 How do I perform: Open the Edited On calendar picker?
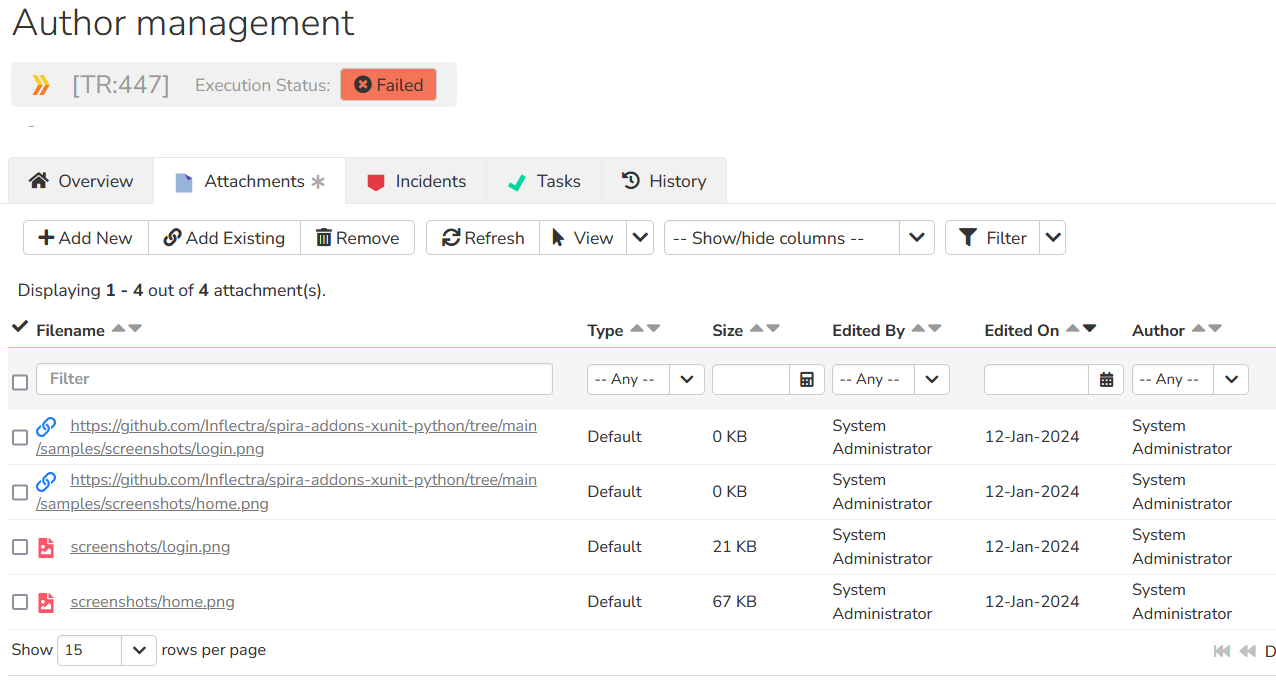(1106, 380)
